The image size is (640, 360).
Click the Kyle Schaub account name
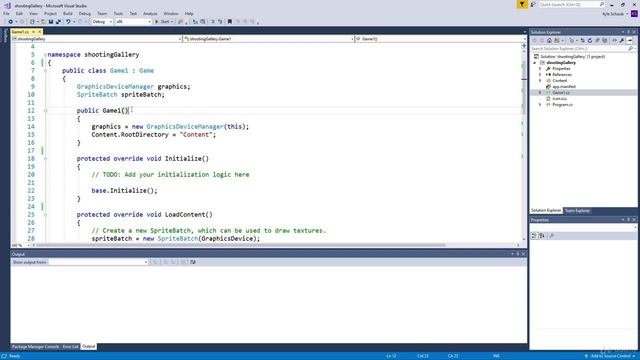pos(613,14)
